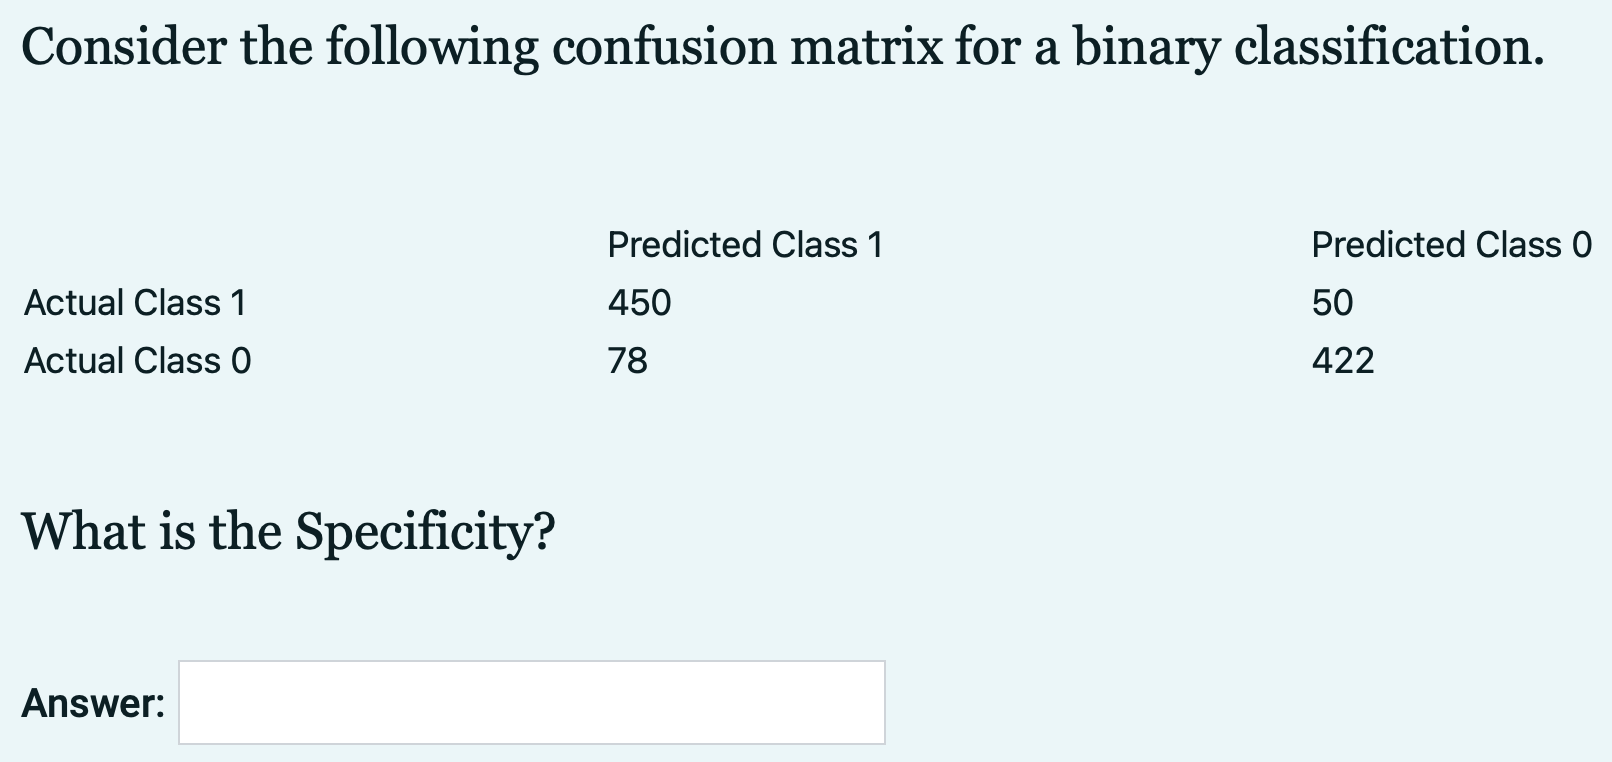Click the Actual Class 1 row label

point(134,303)
